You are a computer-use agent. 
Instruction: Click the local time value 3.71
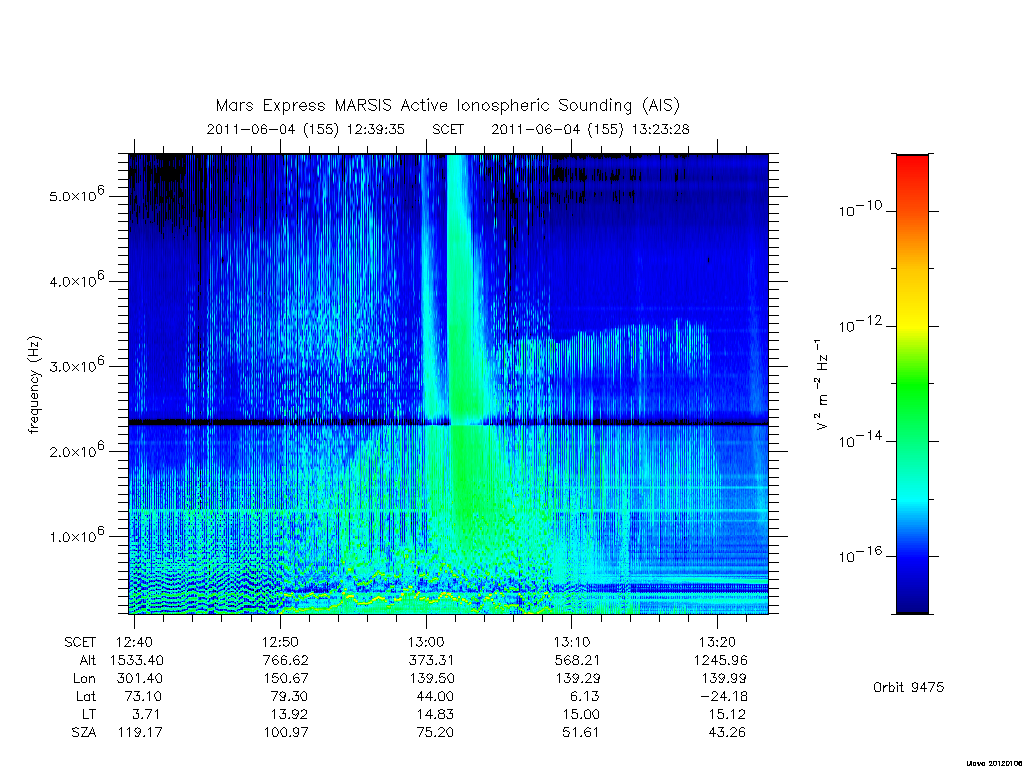145,715
